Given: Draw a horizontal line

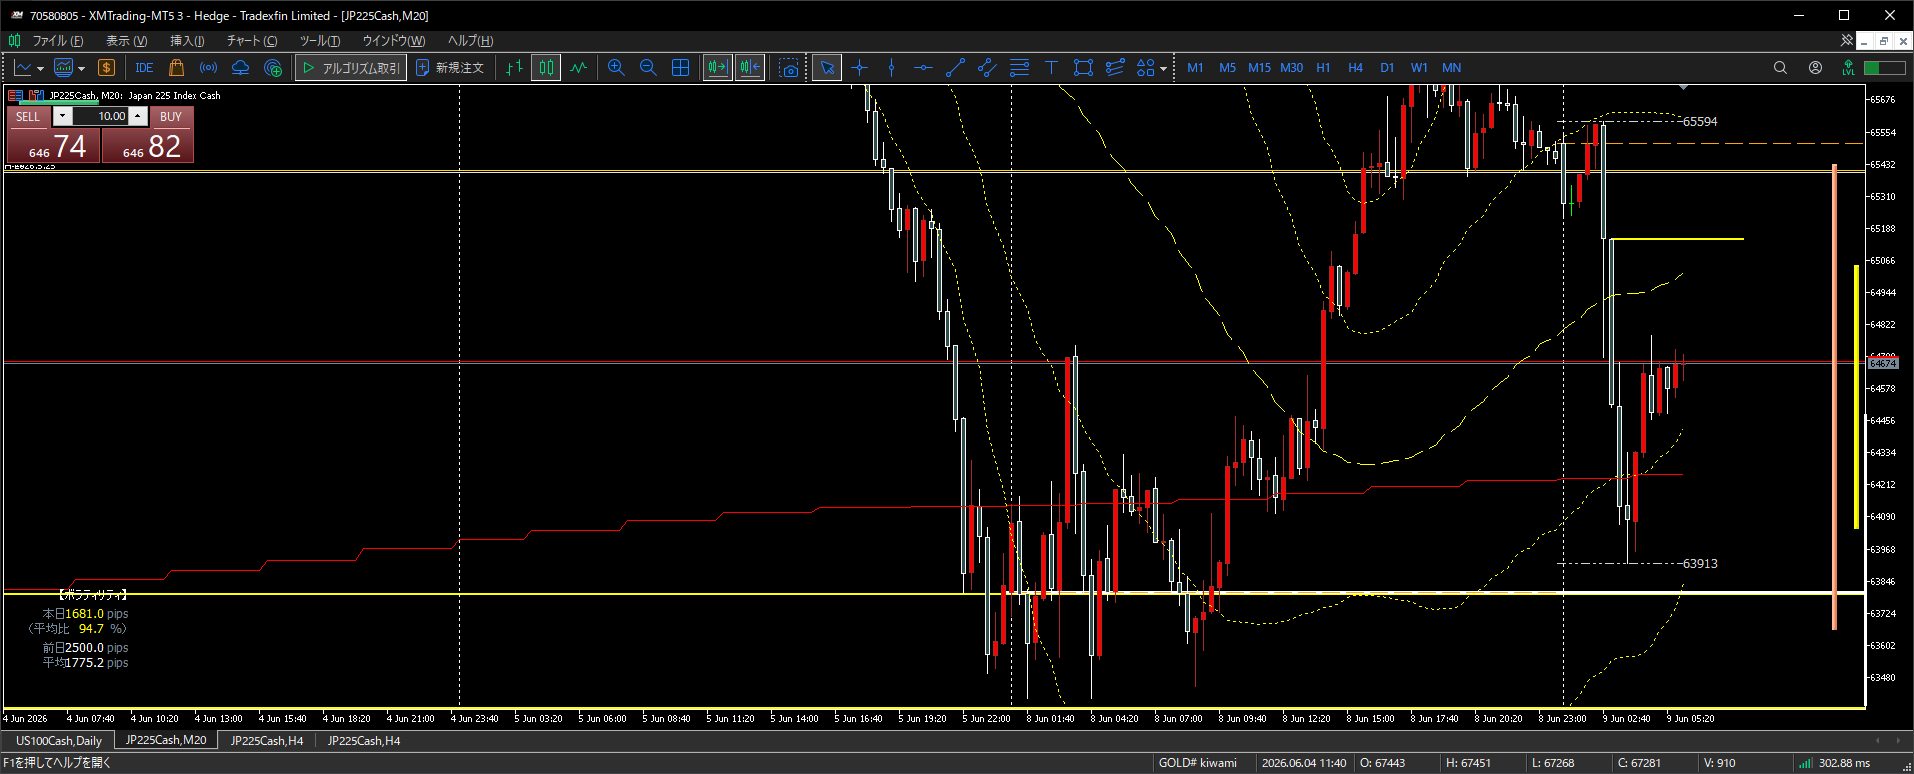Looking at the screenshot, I should (x=923, y=68).
